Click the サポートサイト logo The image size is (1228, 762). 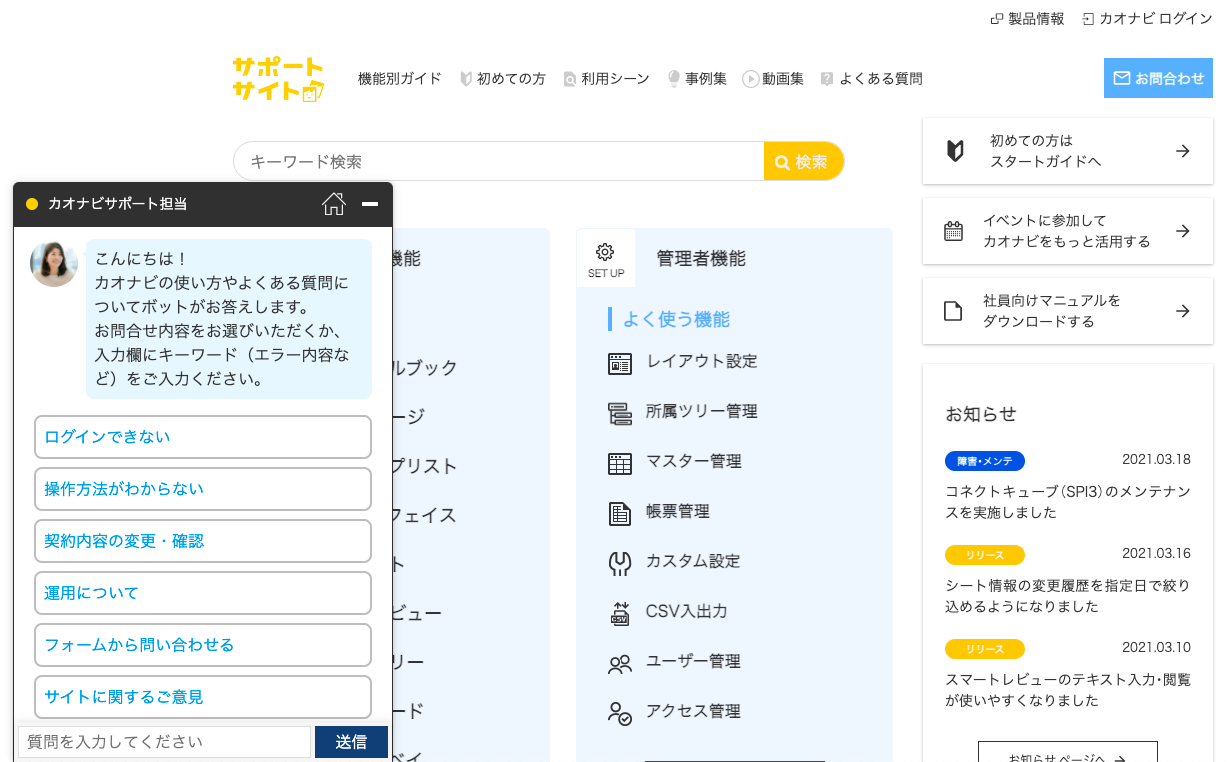279,79
